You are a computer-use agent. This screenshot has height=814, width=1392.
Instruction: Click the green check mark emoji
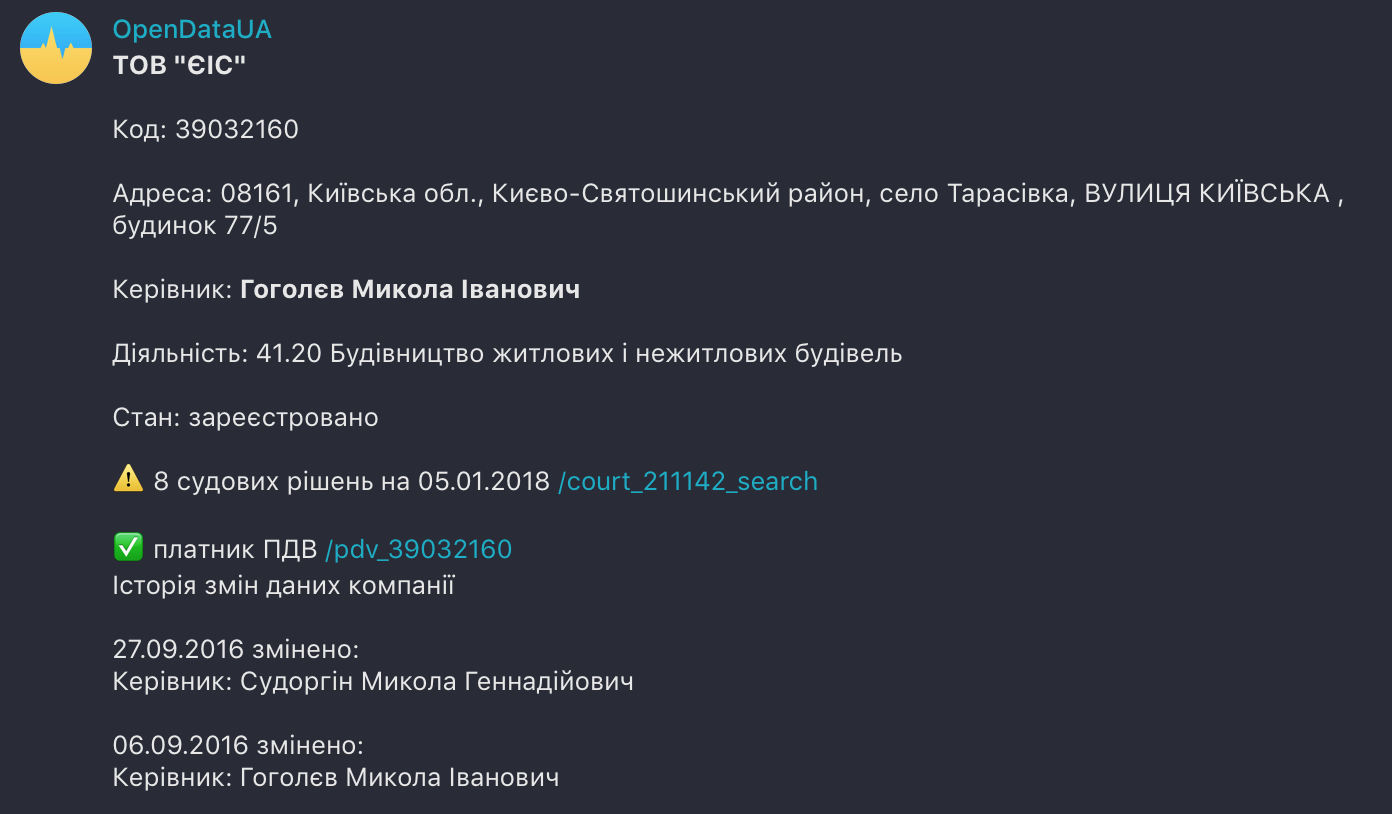pyautogui.click(x=128, y=548)
